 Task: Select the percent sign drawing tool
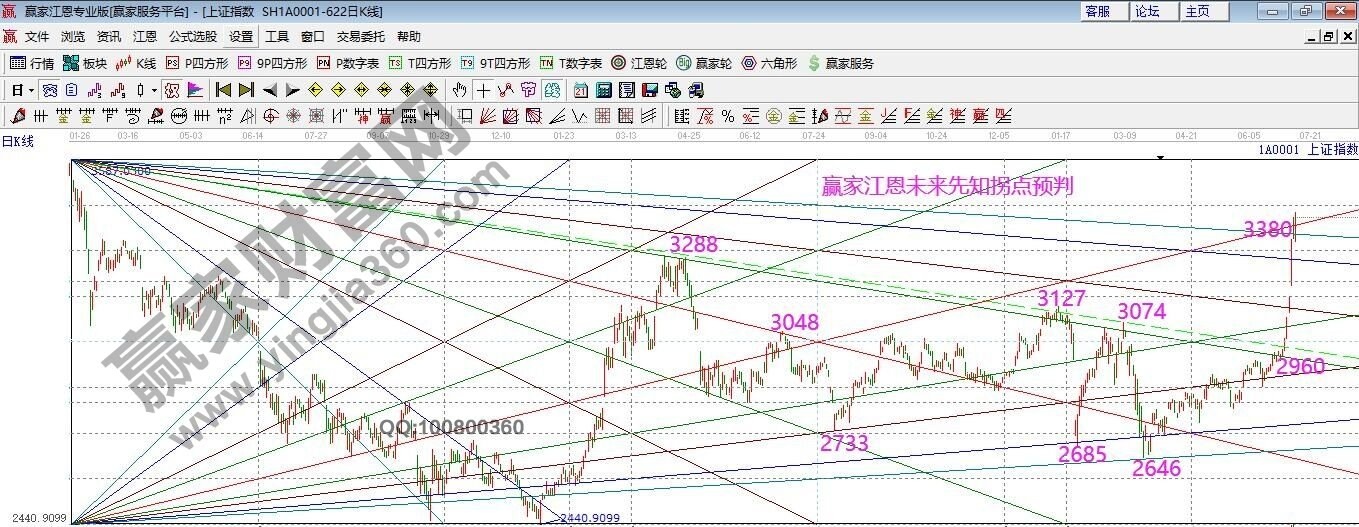727,115
